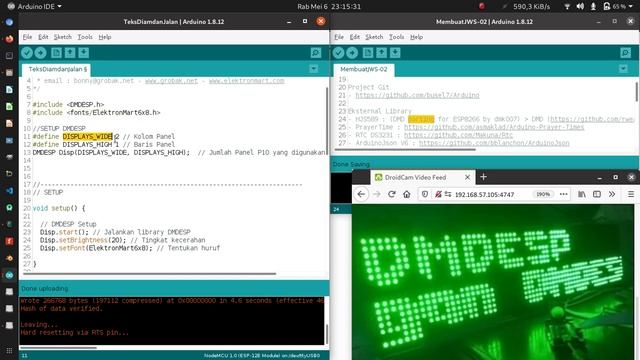Click Verify button in MembuatJWS-02 window
This screenshot has width=640, height=360.
(338, 53)
